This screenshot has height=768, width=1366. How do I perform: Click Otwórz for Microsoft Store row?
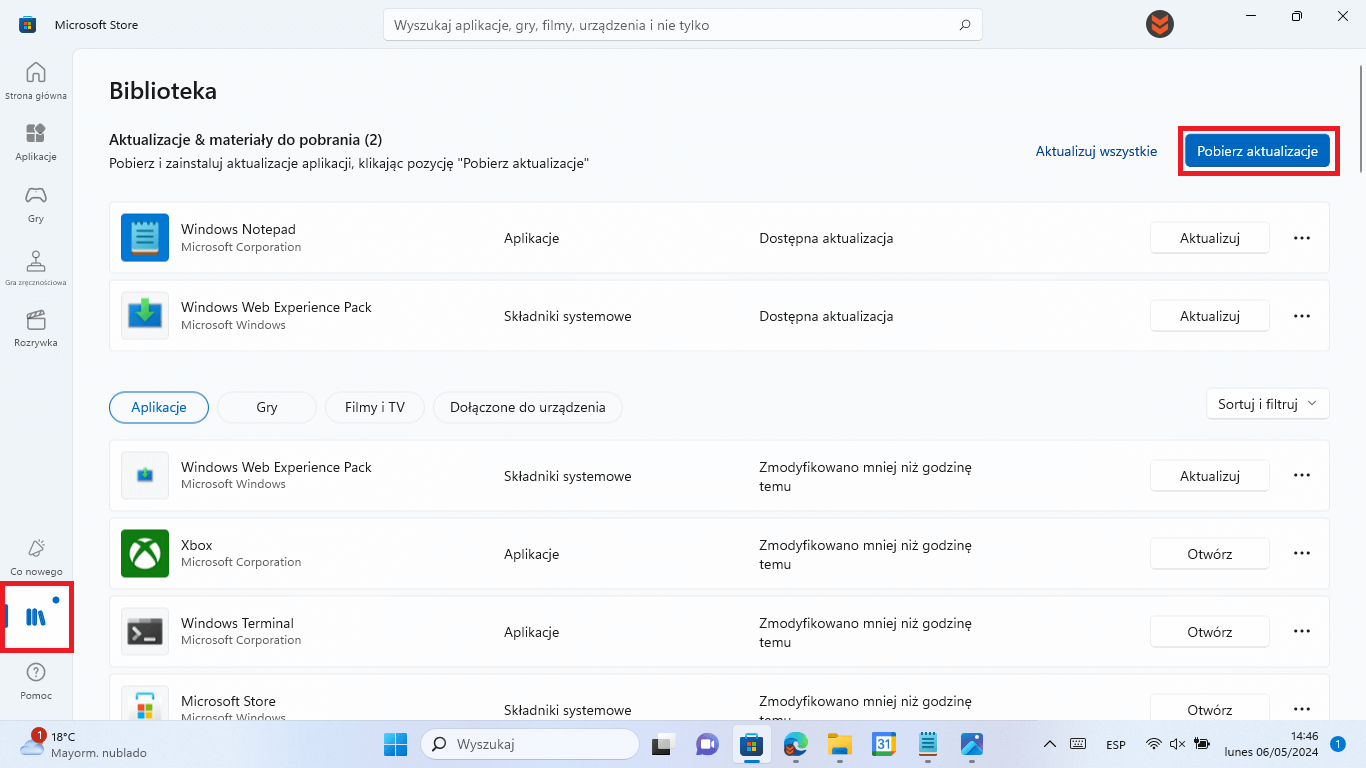(x=1210, y=709)
